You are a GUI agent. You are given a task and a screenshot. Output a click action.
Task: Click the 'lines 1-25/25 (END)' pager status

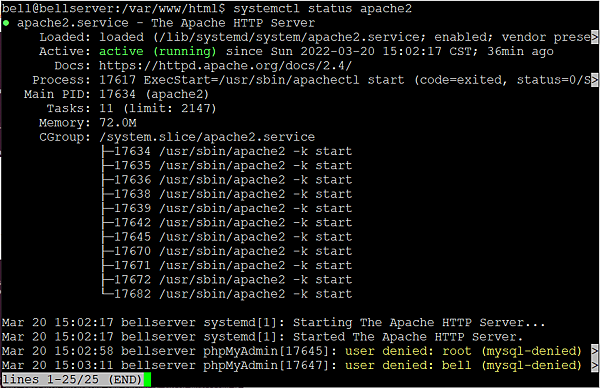[x=72, y=380]
